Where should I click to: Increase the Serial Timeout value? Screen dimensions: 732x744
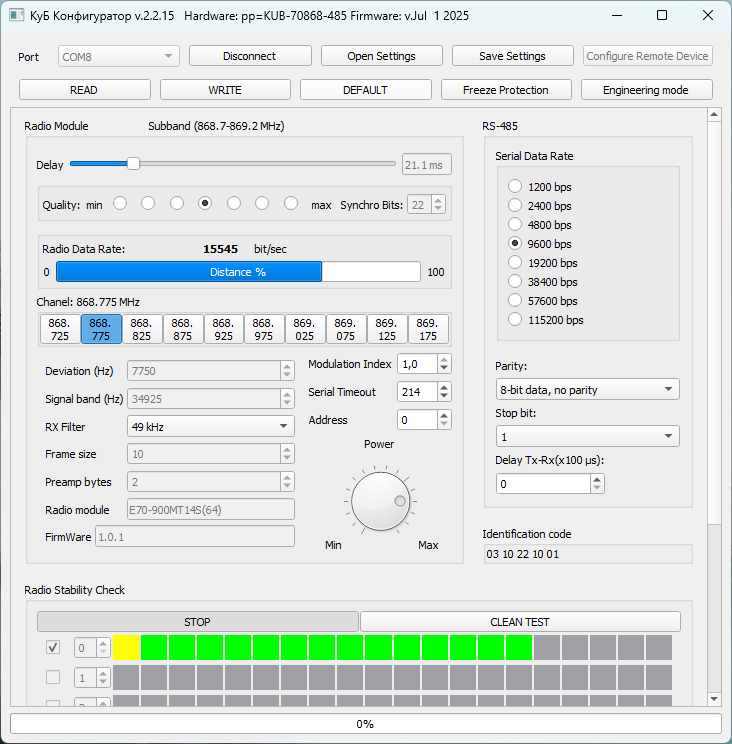click(444, 387)
